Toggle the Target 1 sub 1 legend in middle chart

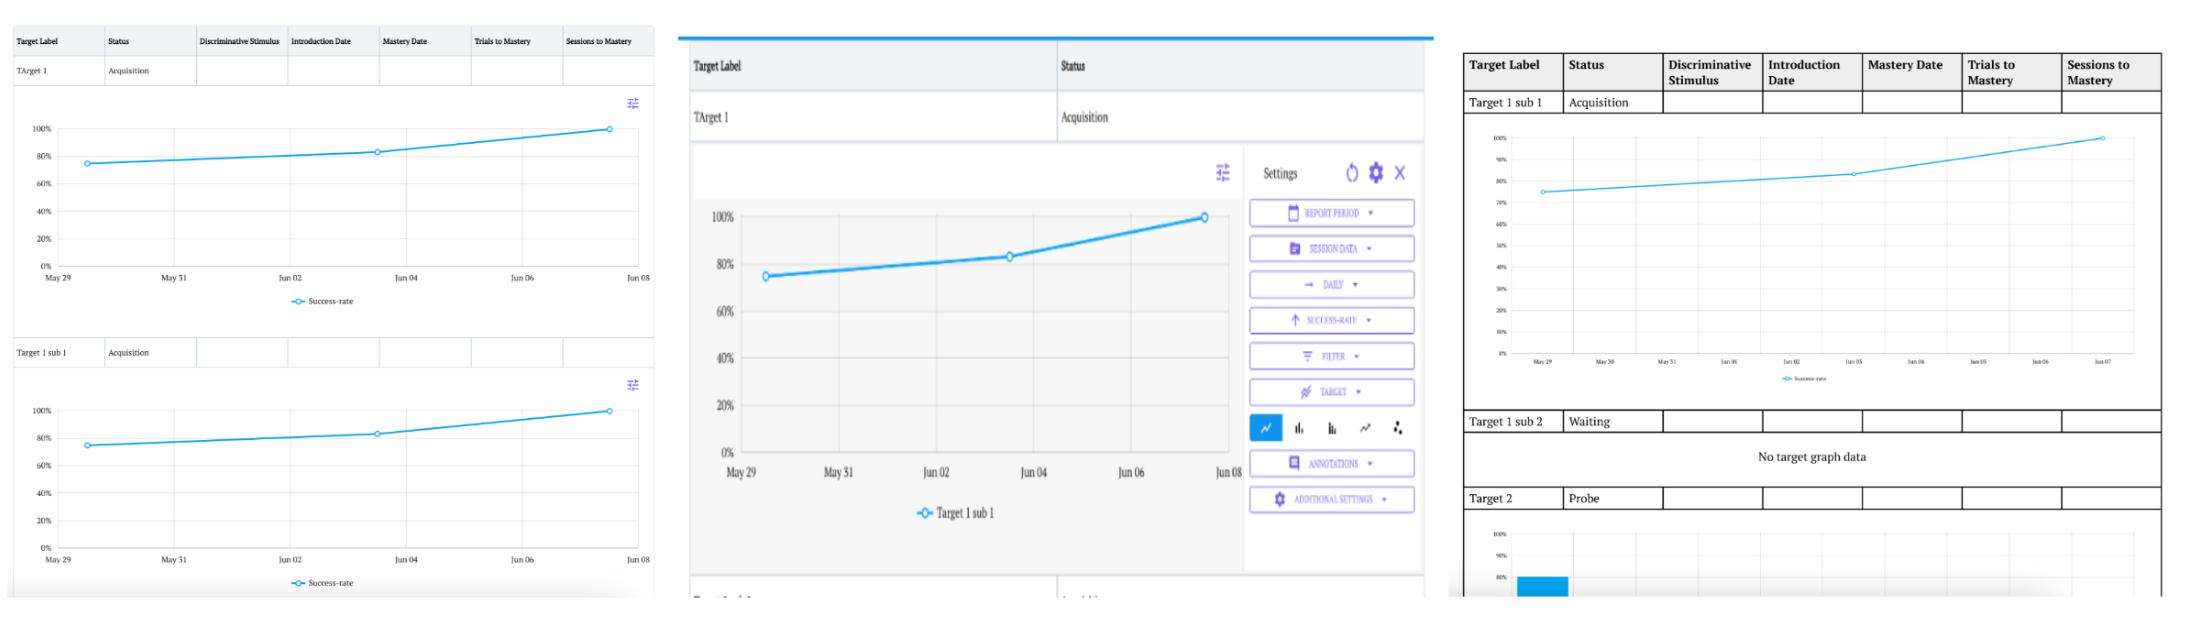(956, 513)
